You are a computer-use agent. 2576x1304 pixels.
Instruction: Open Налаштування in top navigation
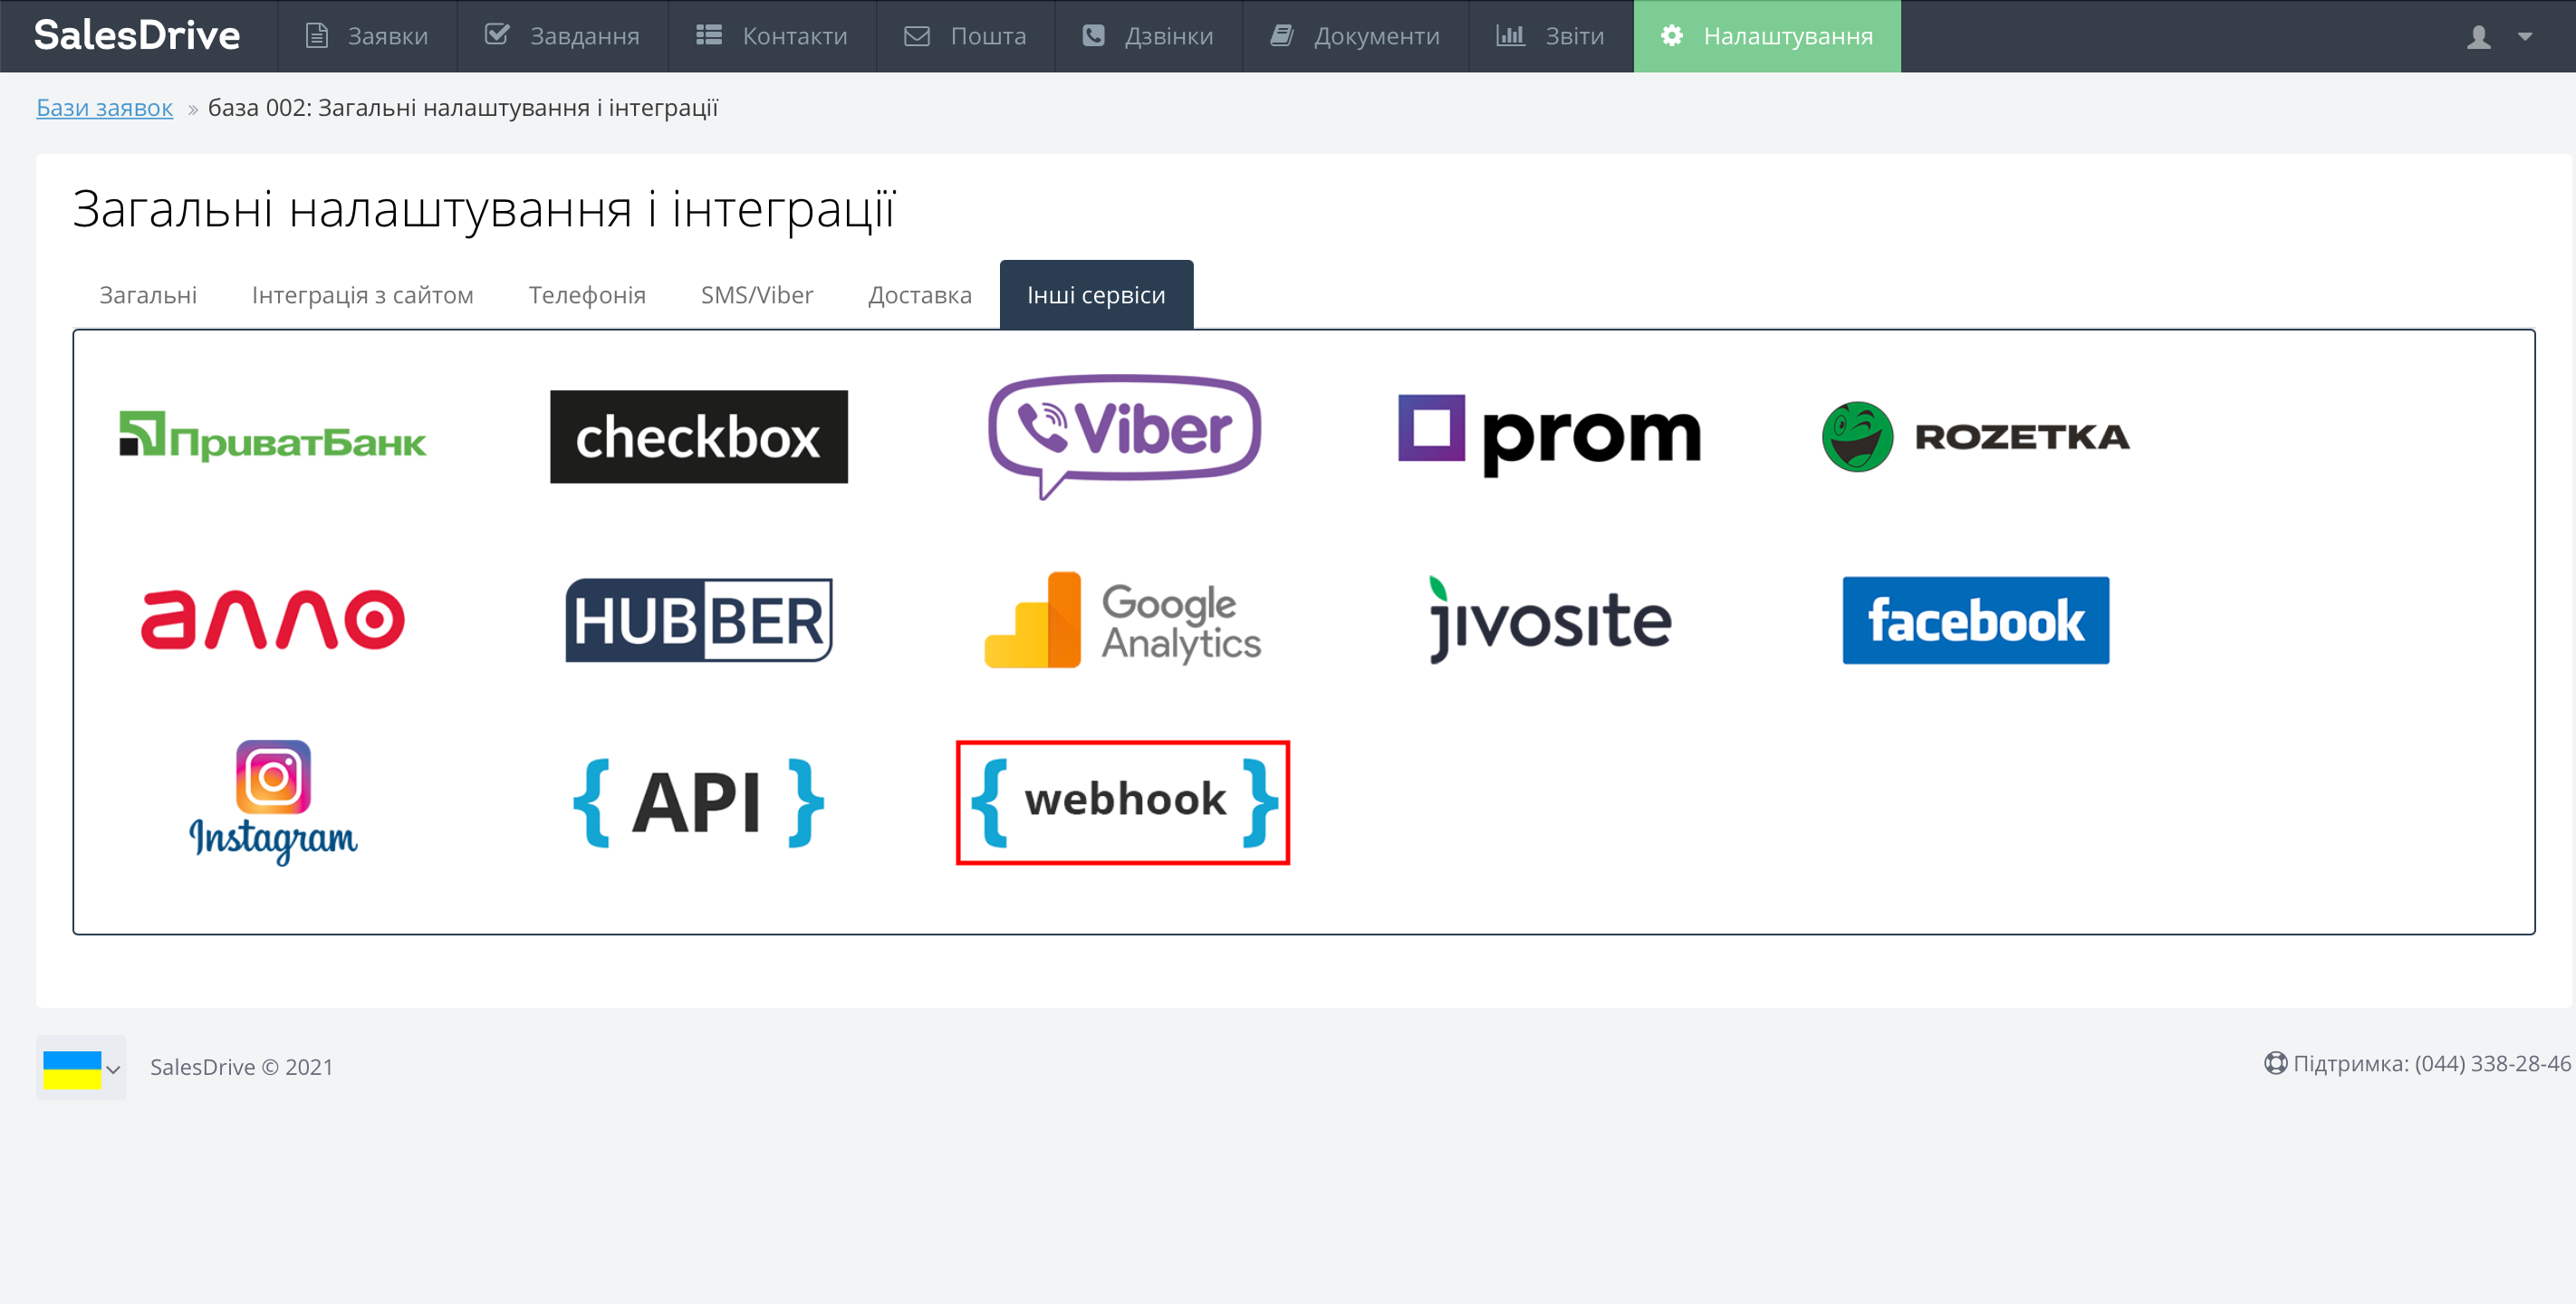tap(1767, 36)
